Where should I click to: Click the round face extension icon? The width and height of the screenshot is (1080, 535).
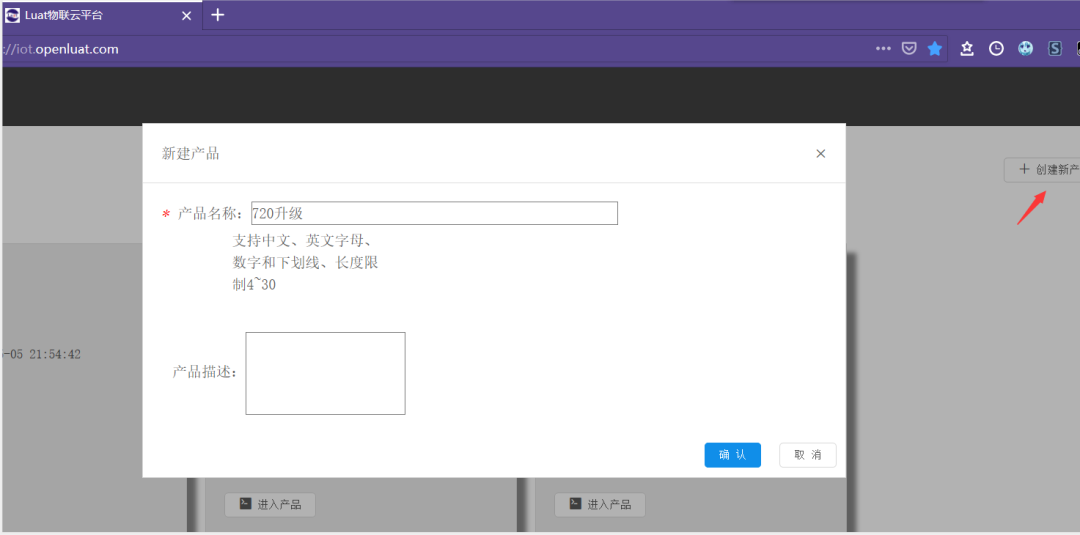point(1025,48)
